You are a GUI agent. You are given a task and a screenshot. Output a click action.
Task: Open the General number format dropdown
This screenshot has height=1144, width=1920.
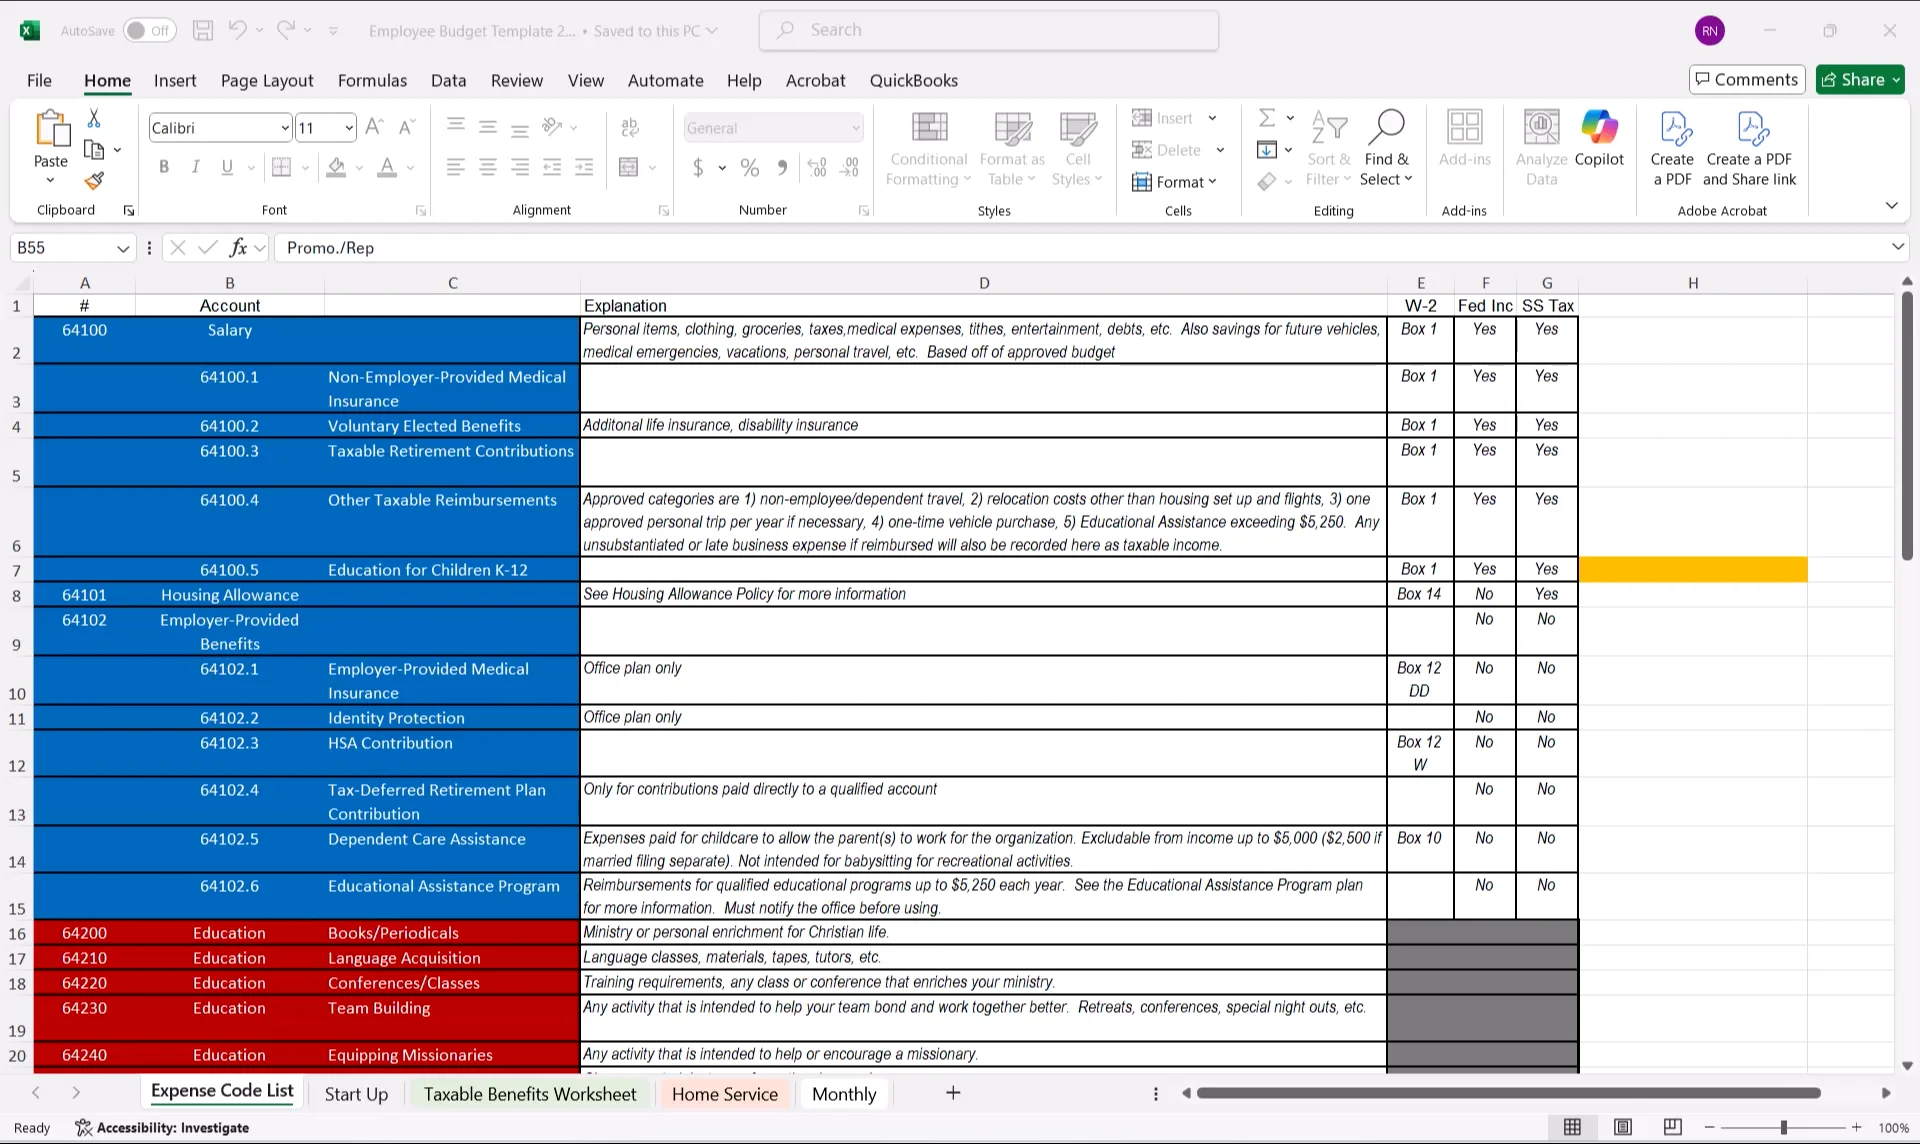click(x=855, y=127)
